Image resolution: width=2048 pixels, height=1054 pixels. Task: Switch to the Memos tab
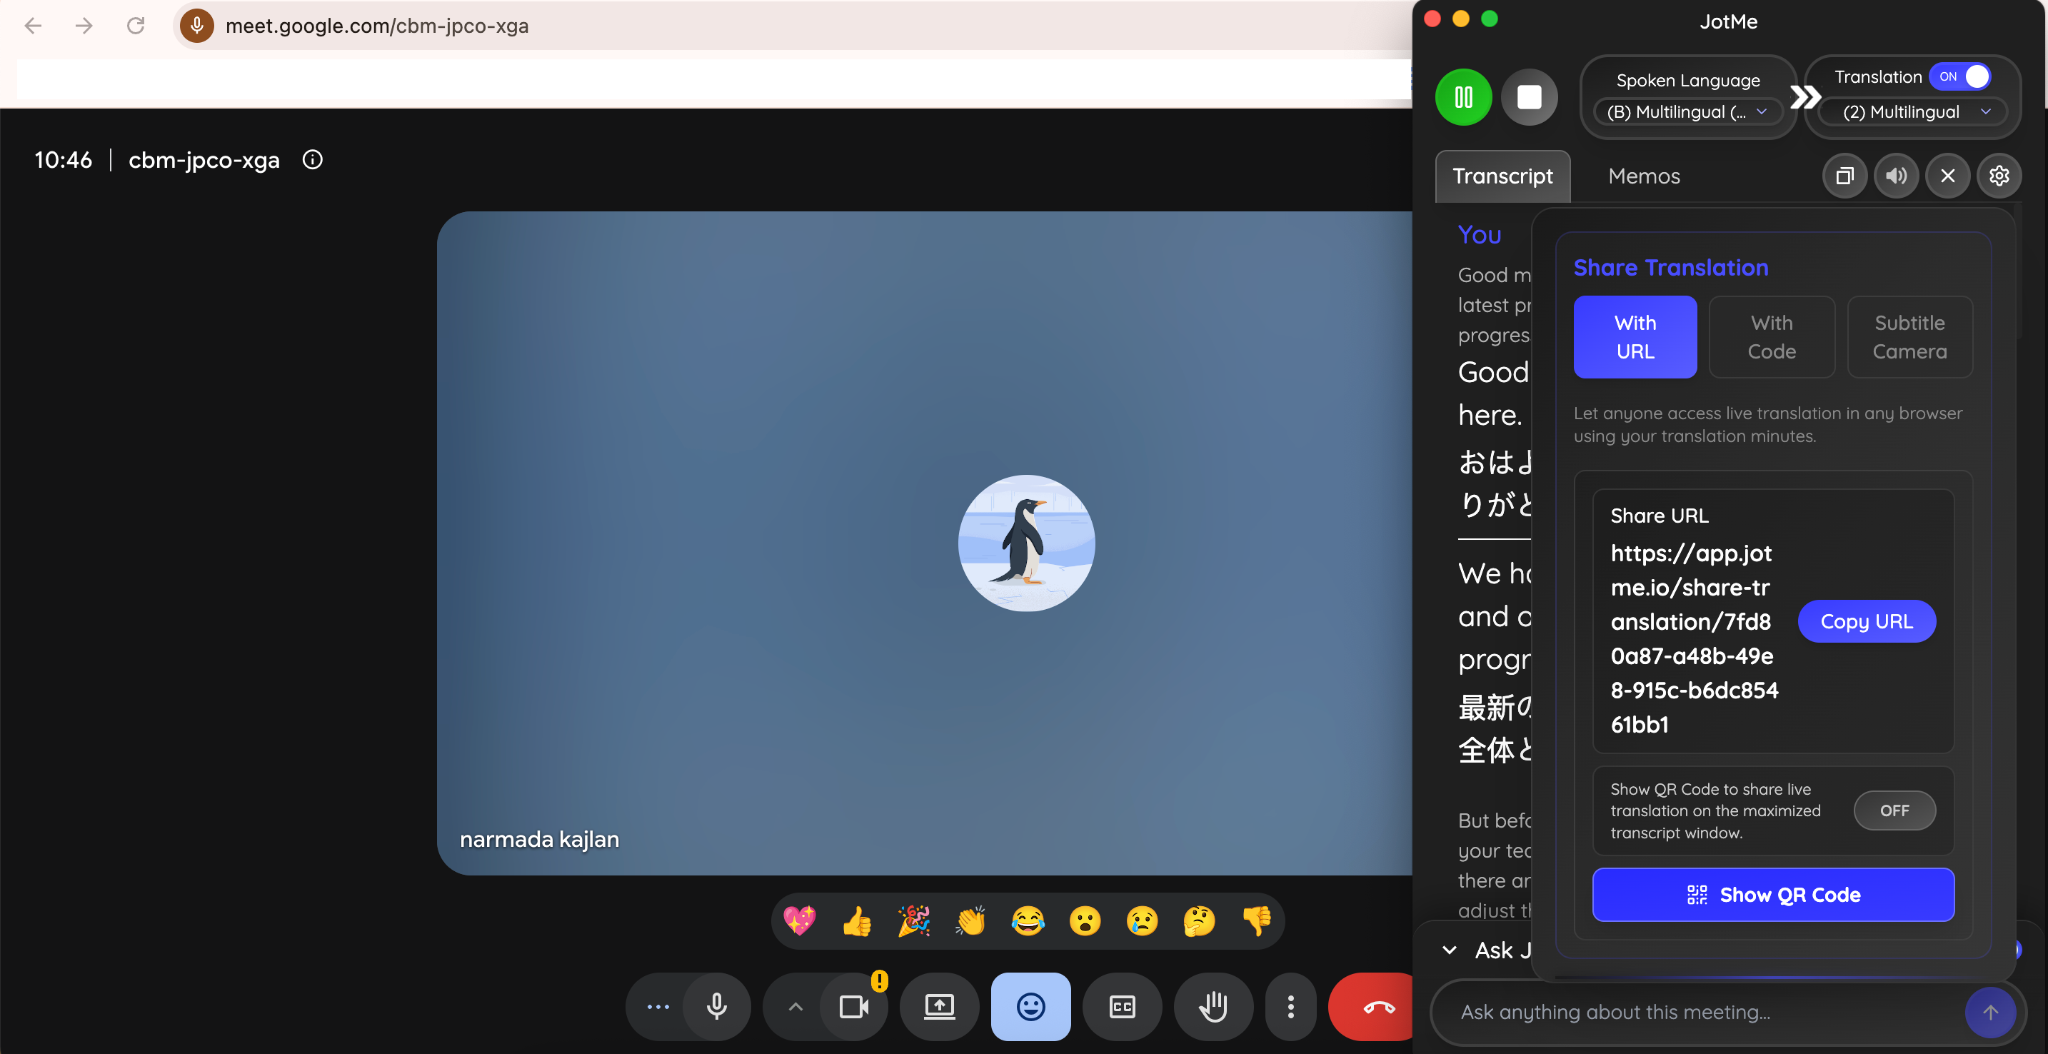1644,176
